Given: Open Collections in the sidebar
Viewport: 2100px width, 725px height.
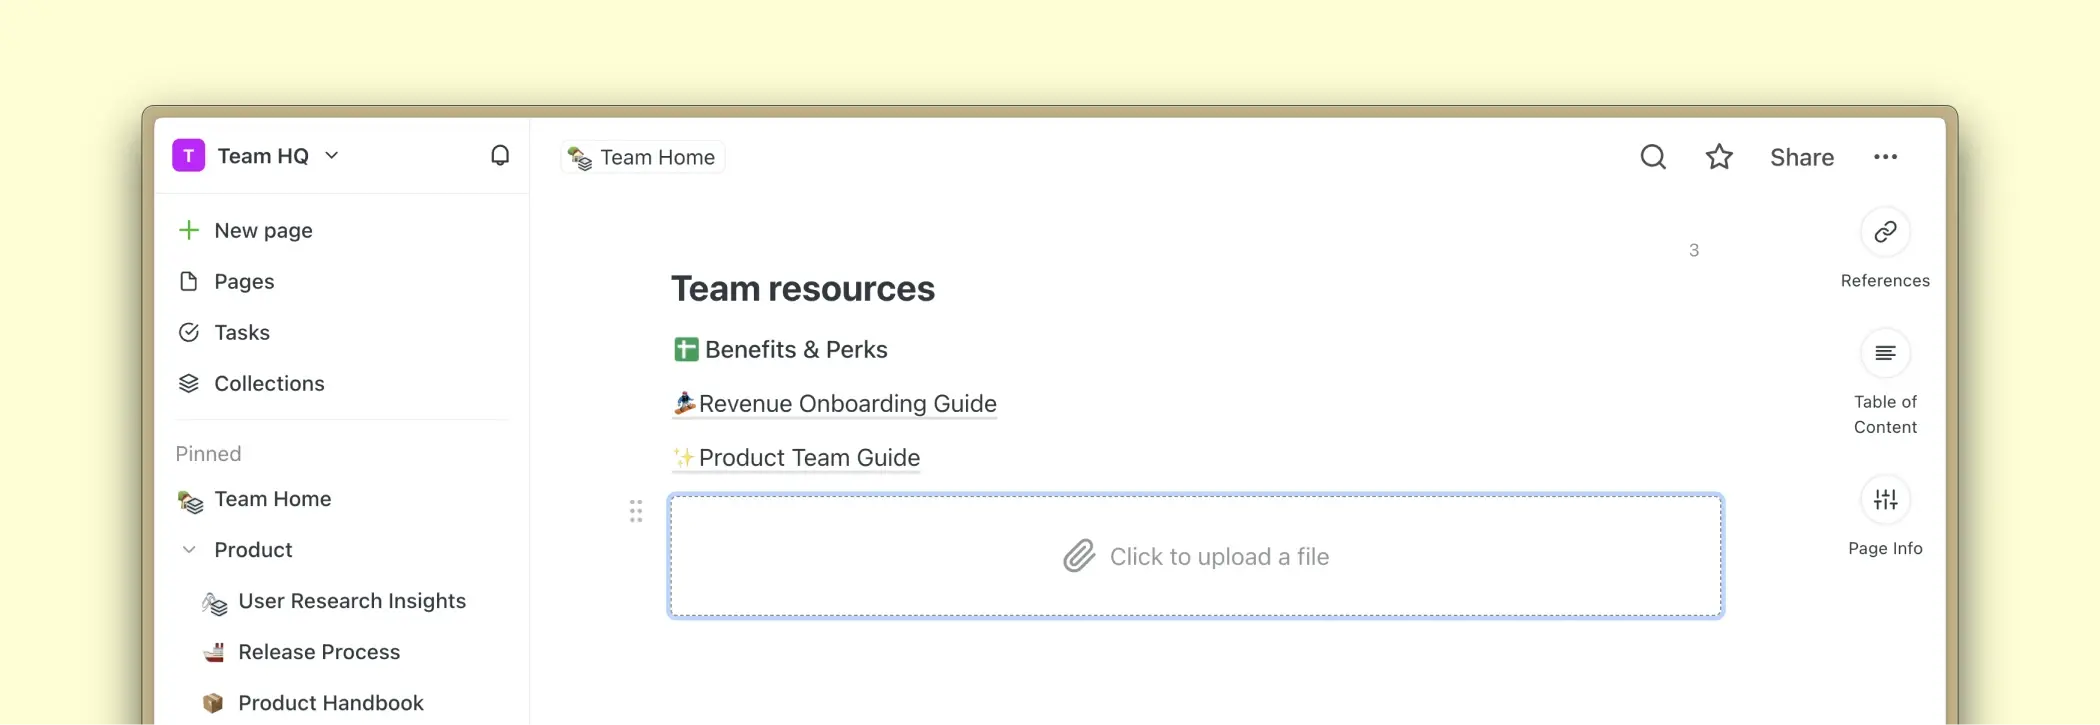Looking at the screenshot, I should [x=268, y=384].
